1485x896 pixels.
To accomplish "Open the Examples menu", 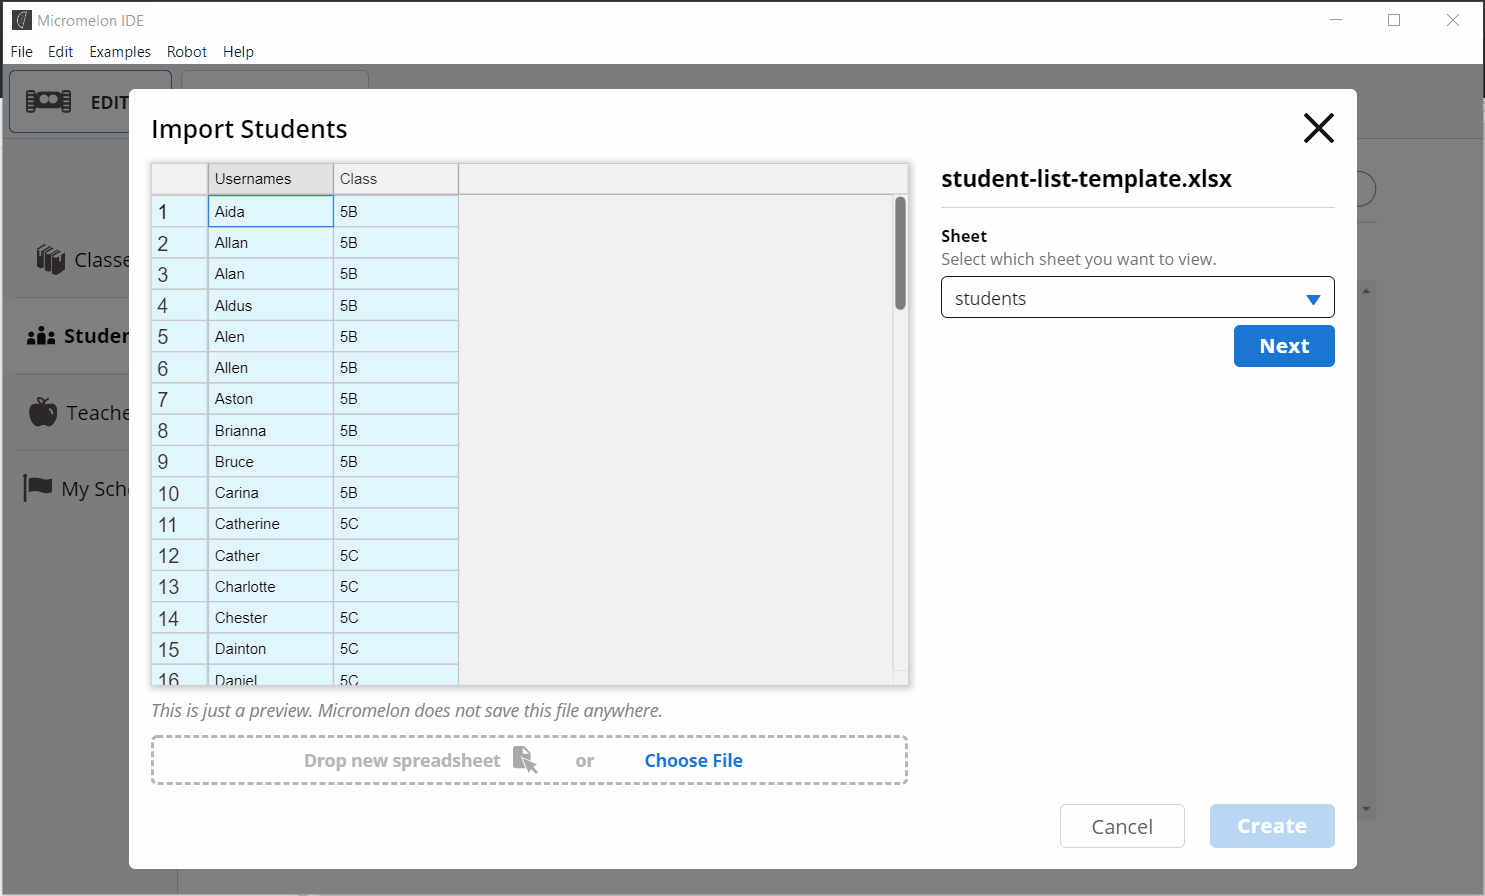I will pos(120,52).
